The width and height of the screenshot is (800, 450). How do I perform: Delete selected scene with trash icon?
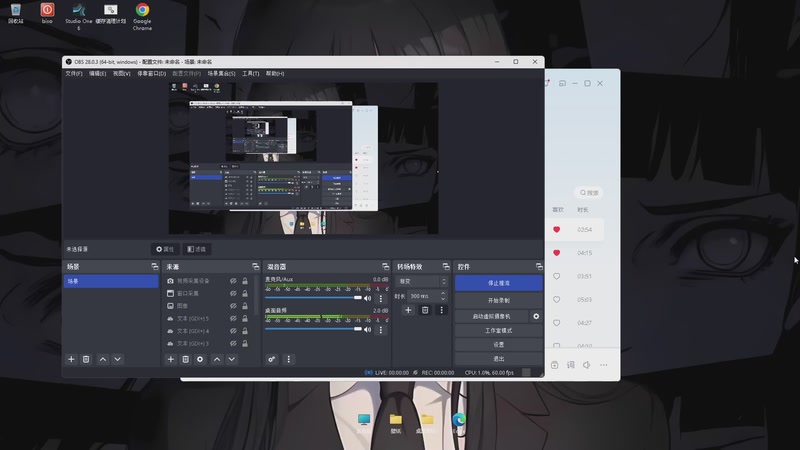86,359
